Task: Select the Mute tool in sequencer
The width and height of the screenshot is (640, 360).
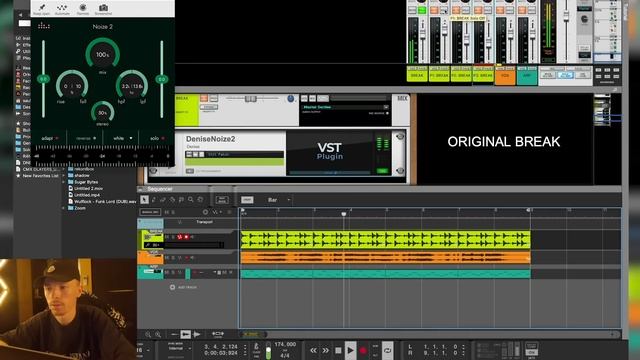Action: pyautogui.click(x=181, y=200)
